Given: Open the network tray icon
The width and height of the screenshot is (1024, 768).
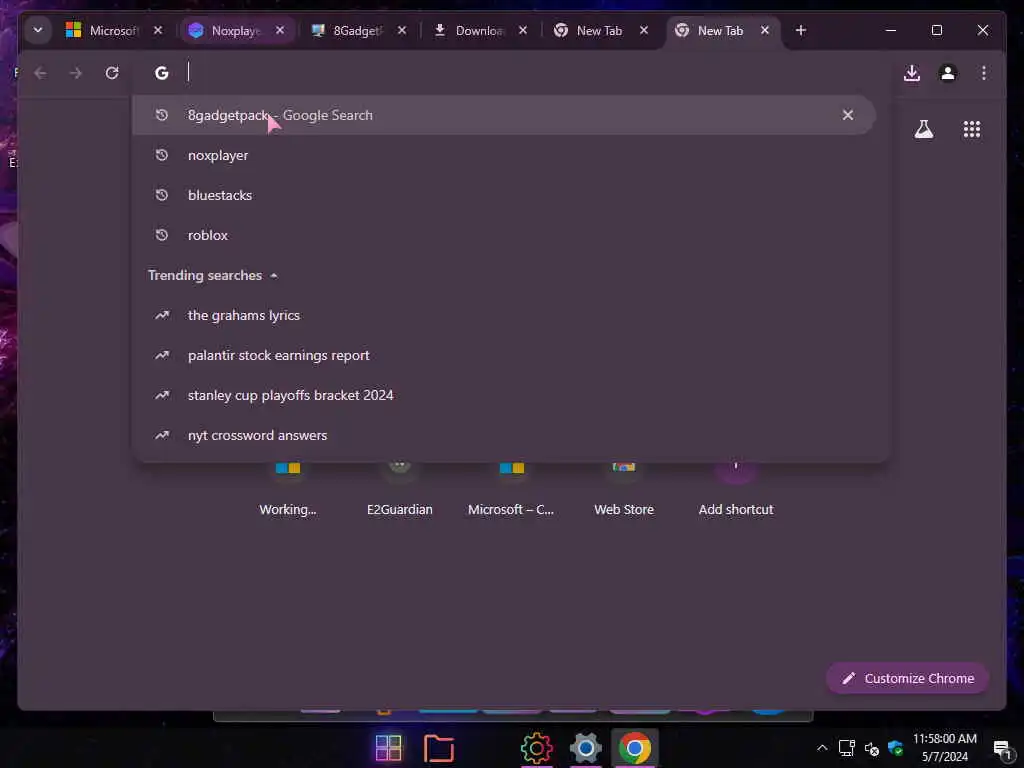Looking at the screenshot, I should tap(846, 748).
